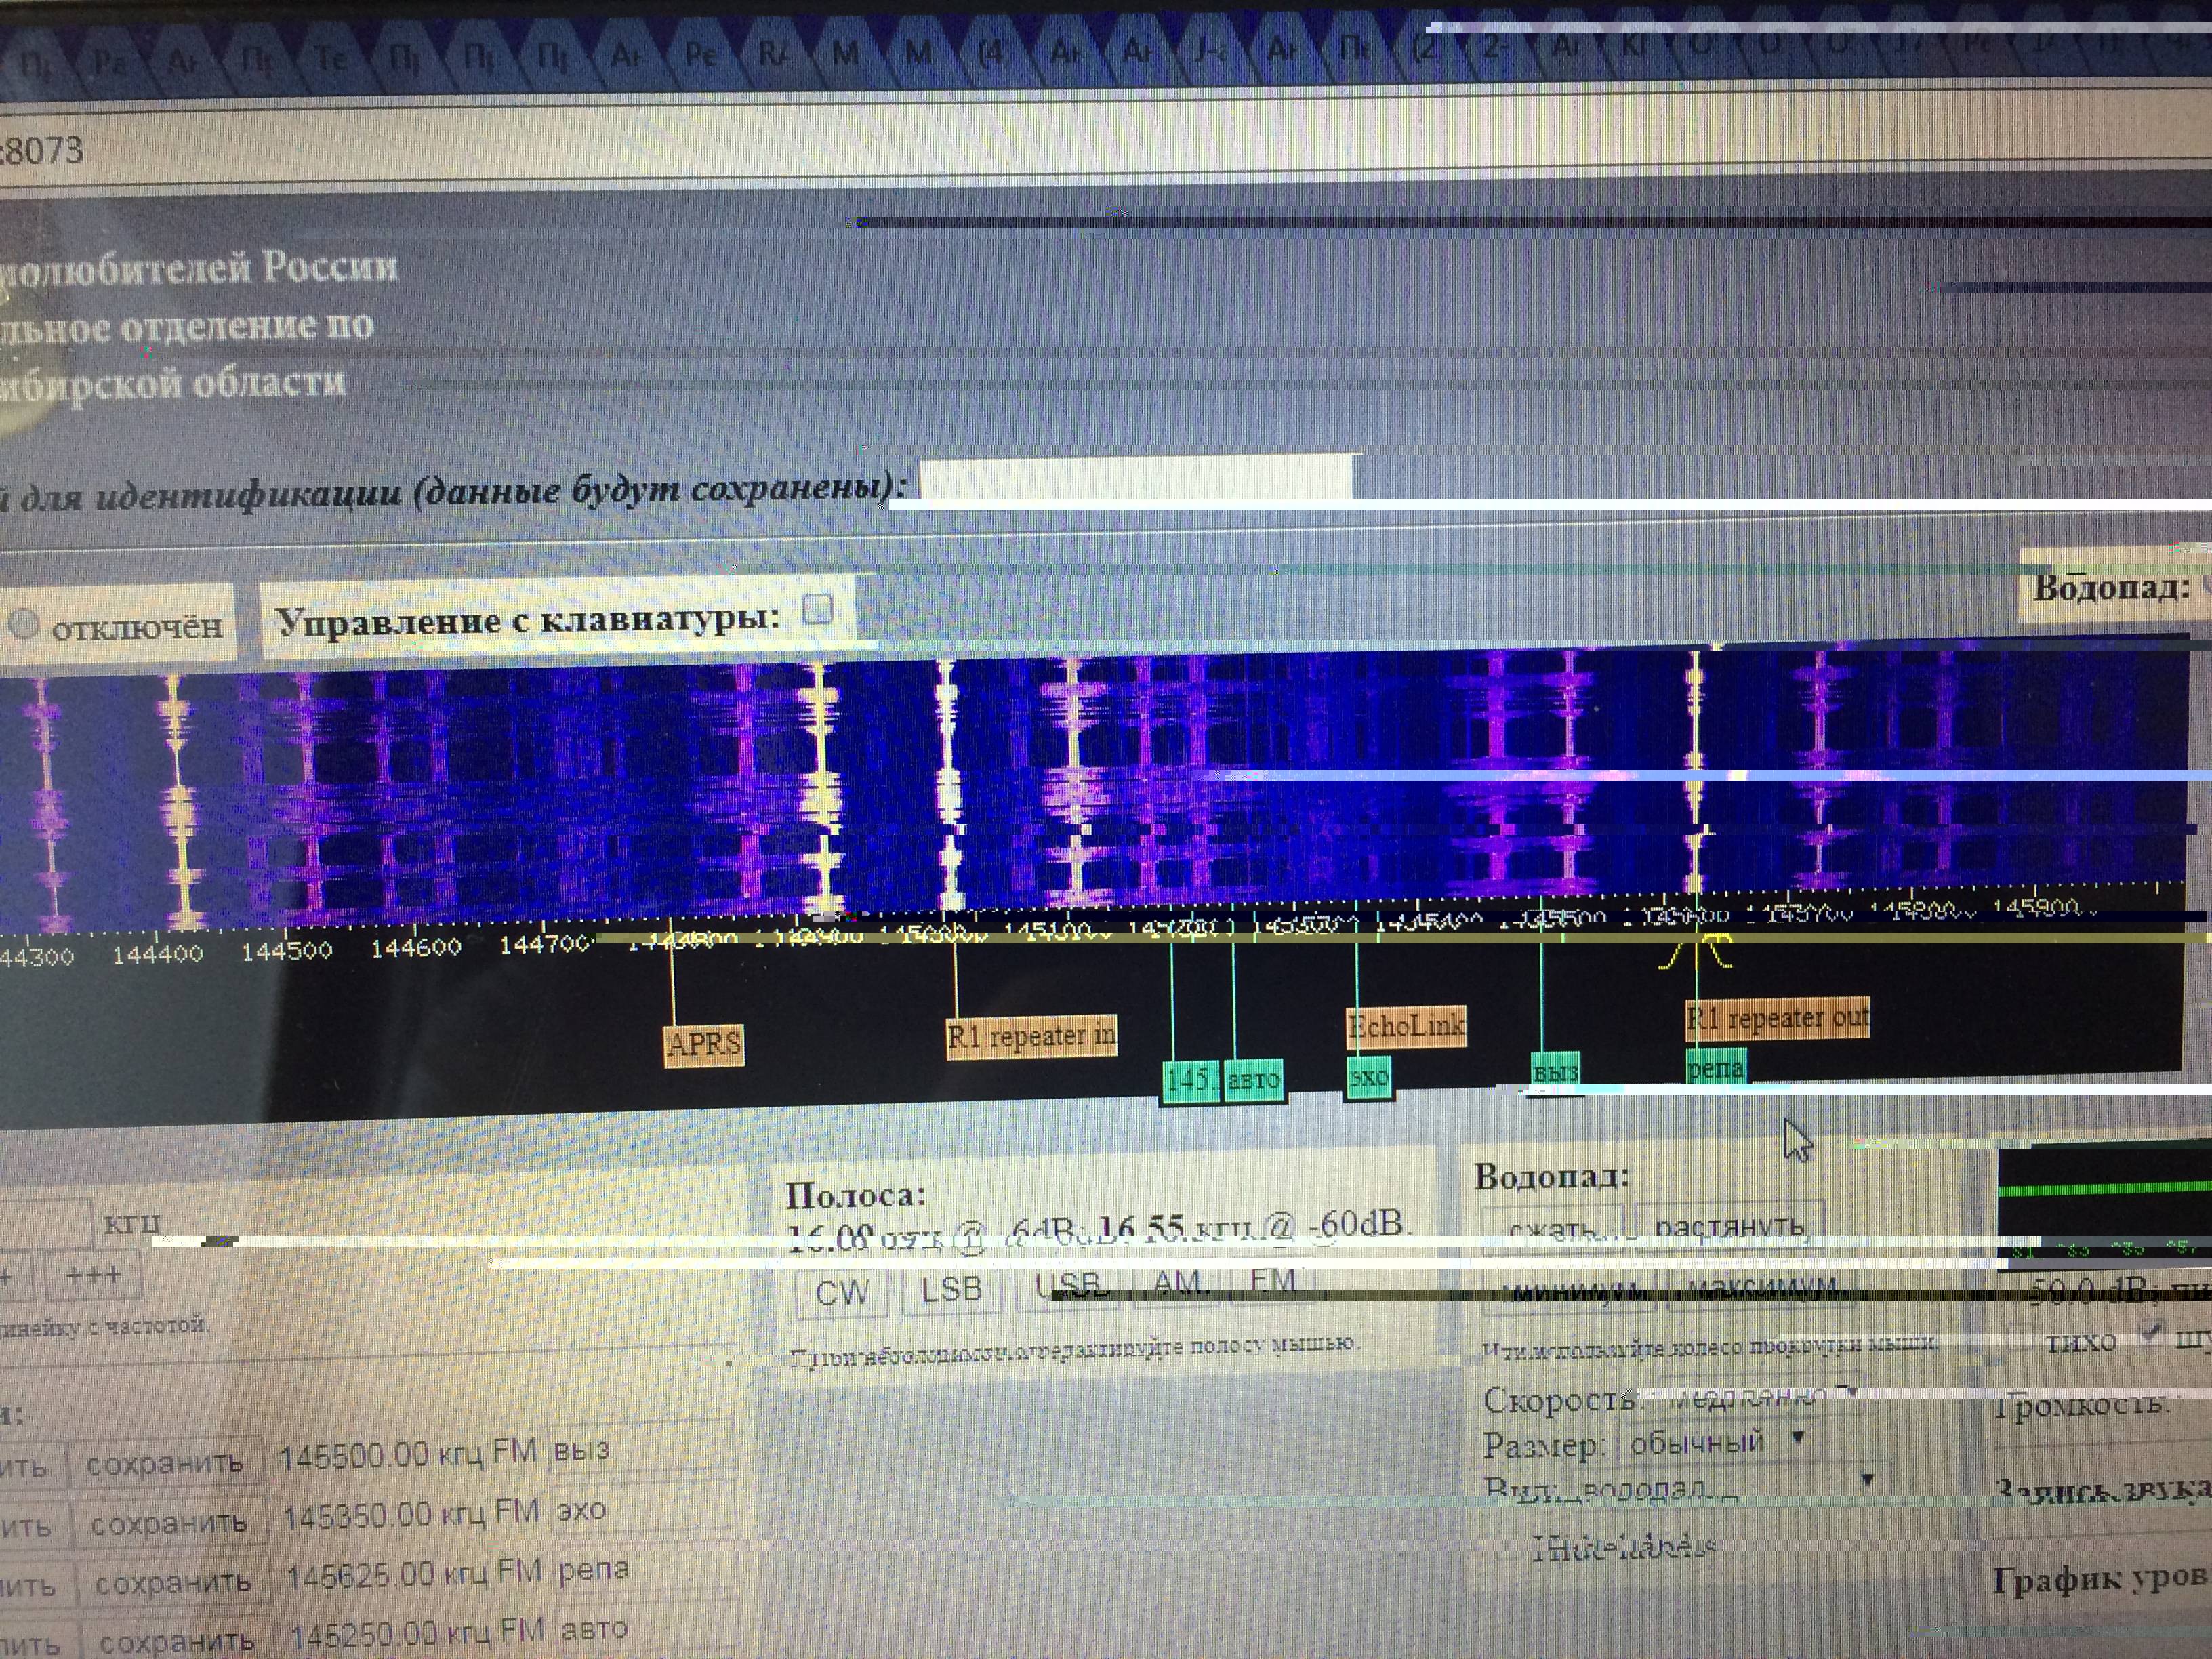
Task: Enable keyboard control checkbox (Управление с клавиатуры)
Action: pos(818,609)
